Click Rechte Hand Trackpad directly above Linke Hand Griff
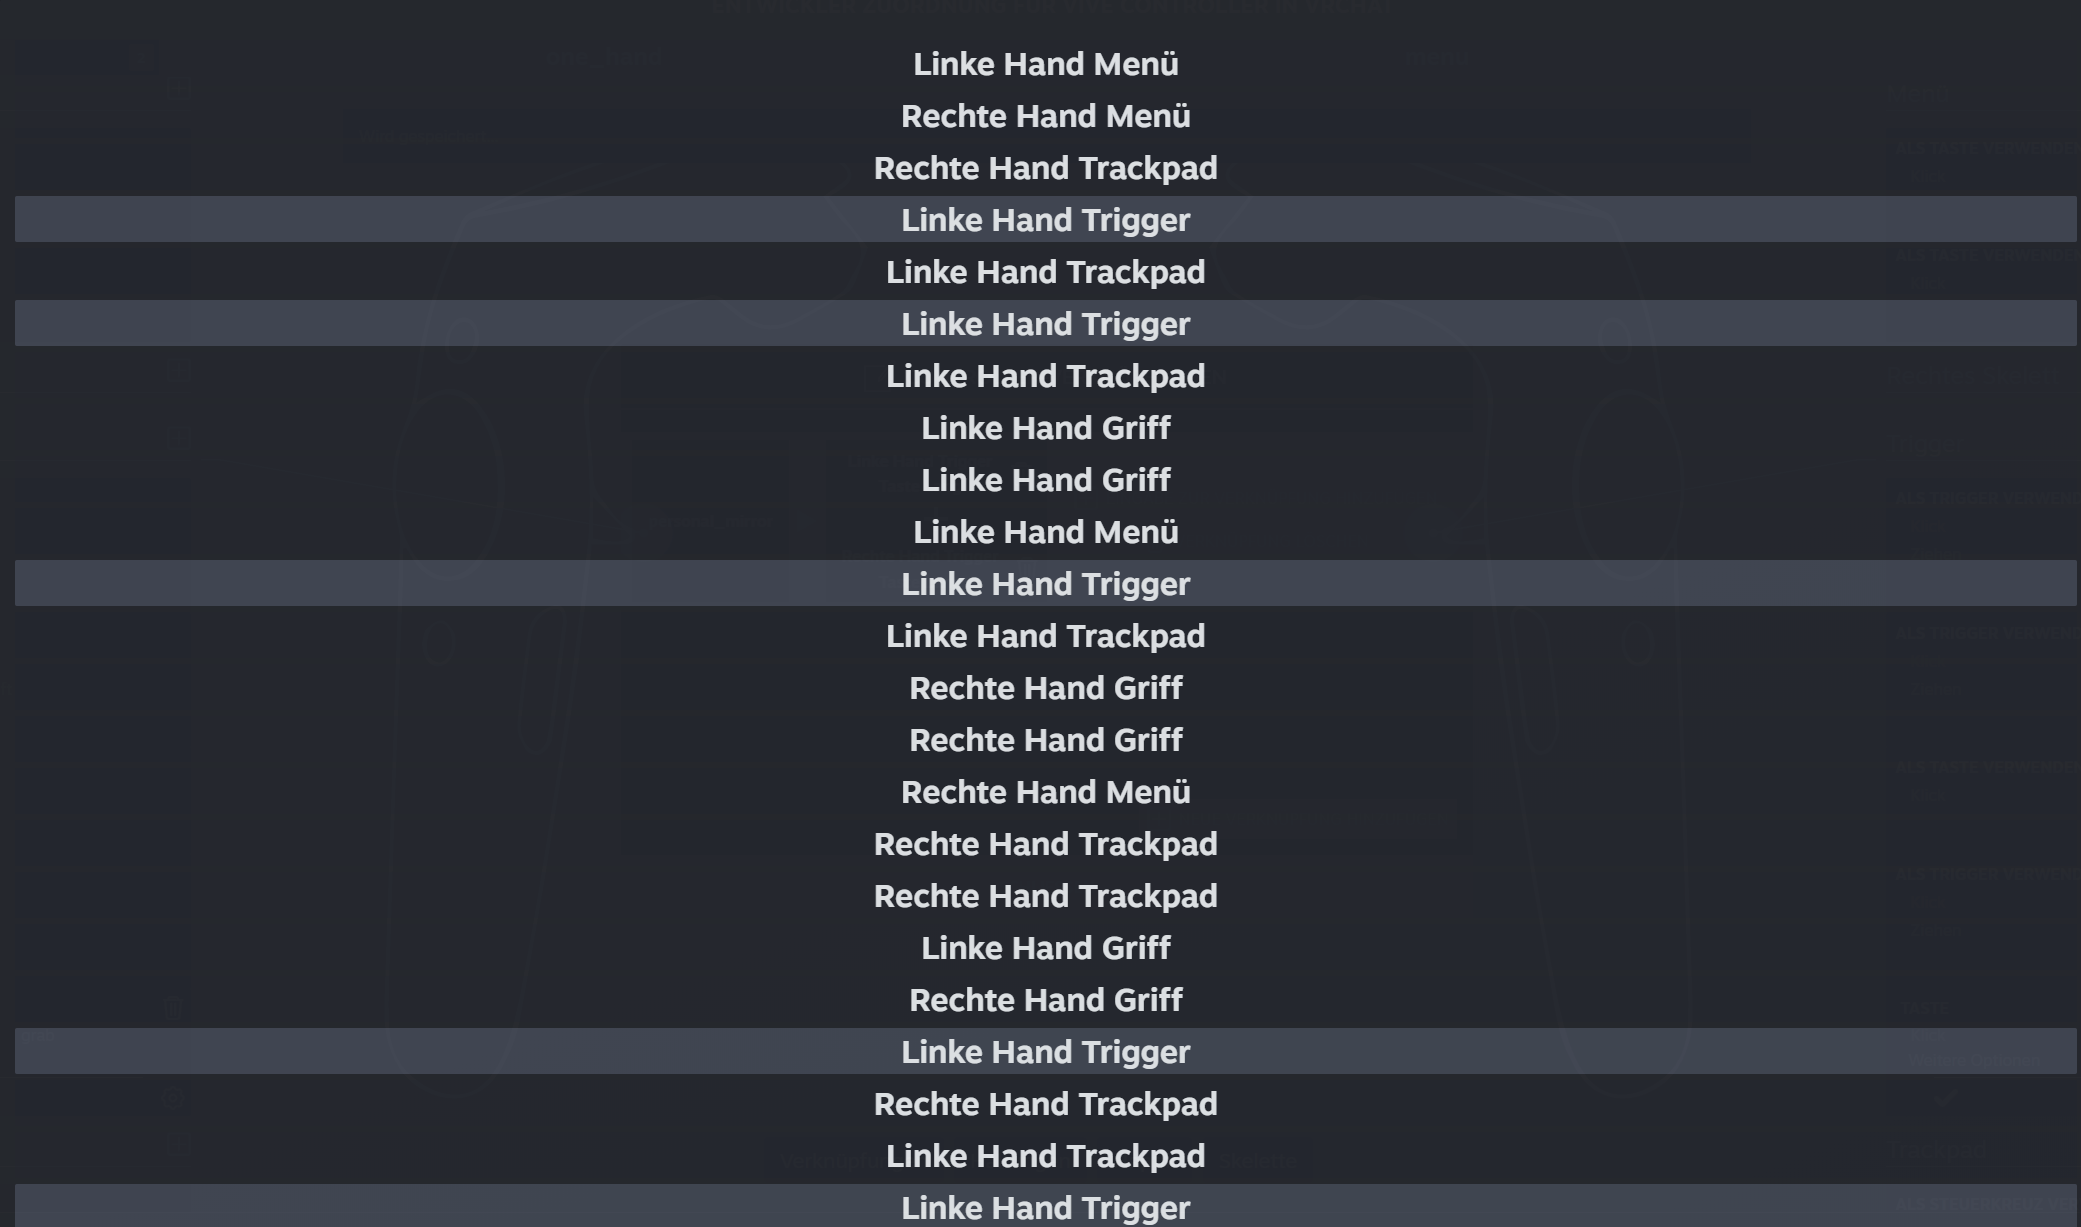 coord(1045,896)
